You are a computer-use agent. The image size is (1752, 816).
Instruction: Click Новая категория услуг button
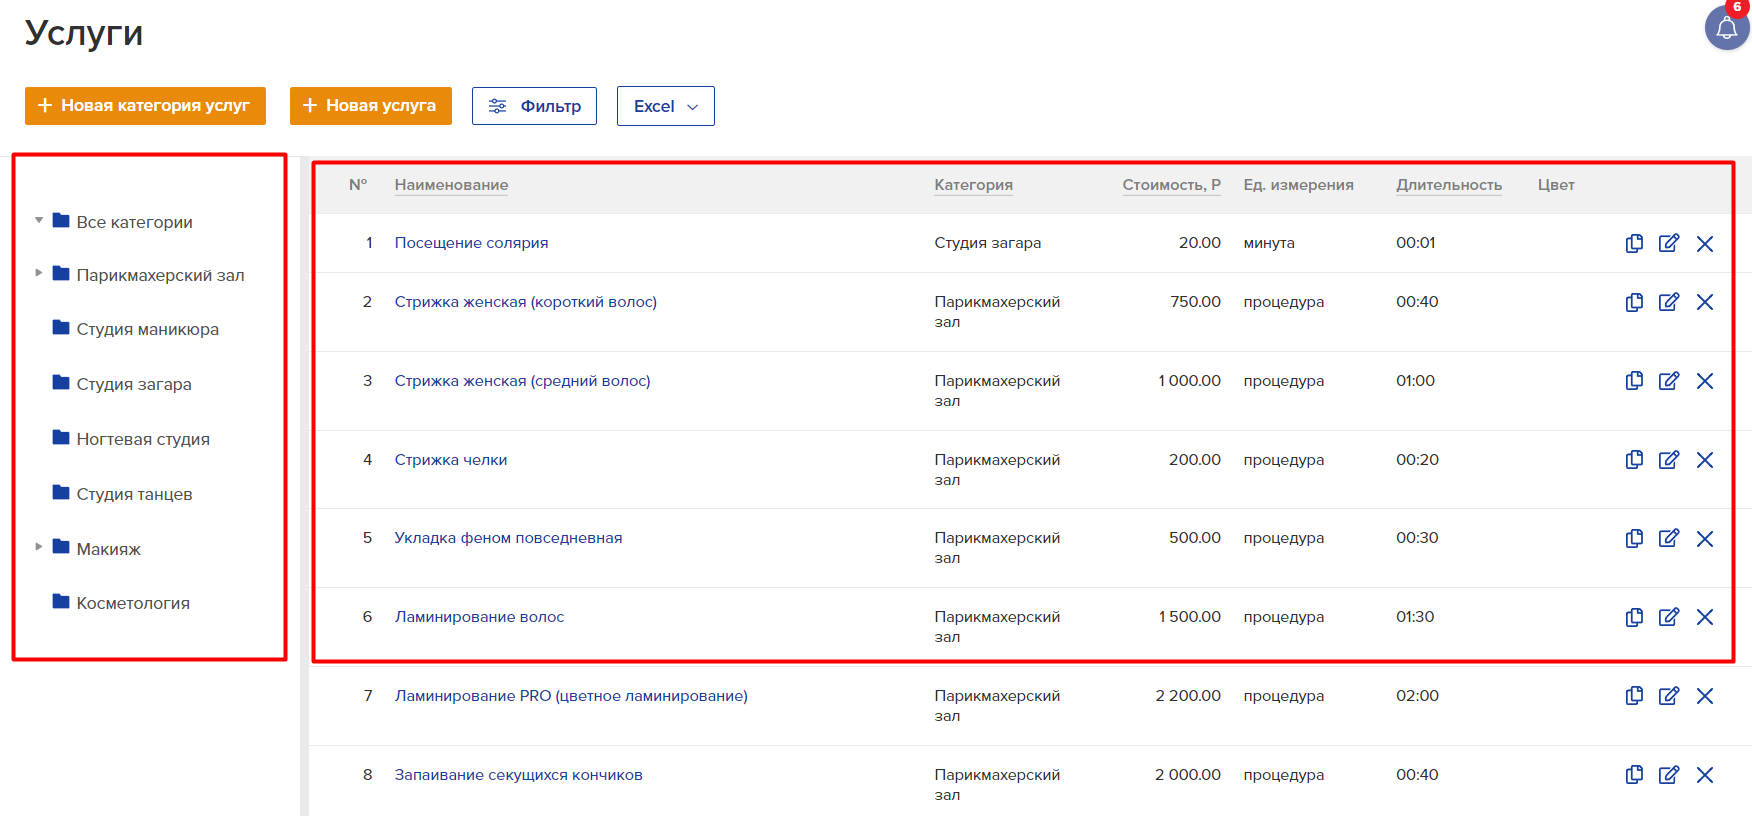[145, 106]
